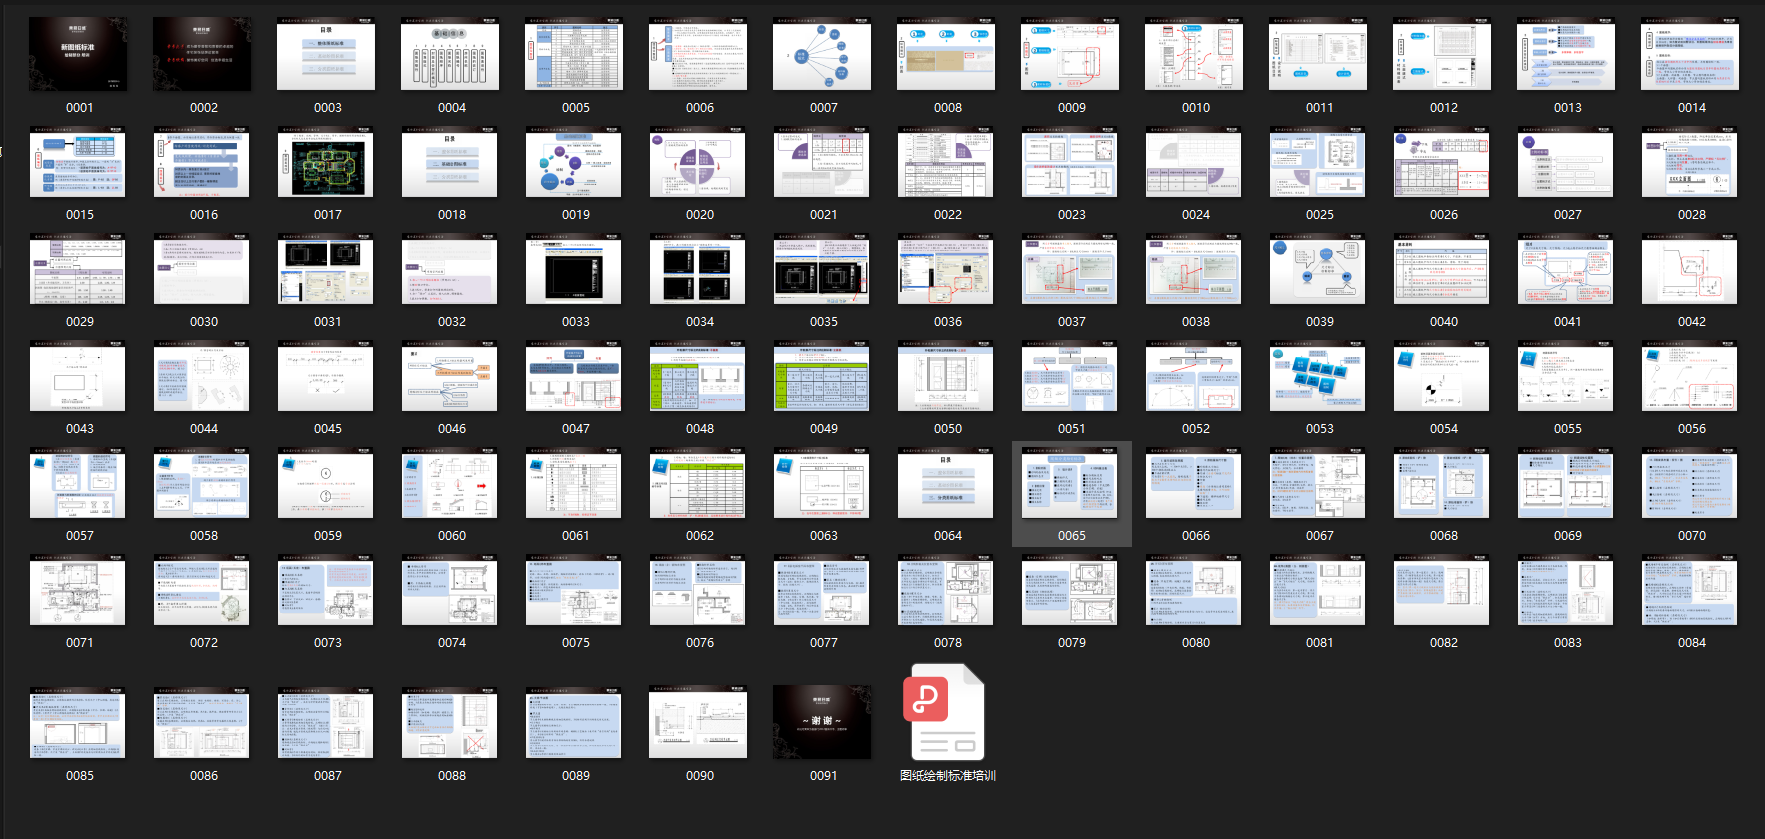Click the file name label 0082

[1444, 643]
